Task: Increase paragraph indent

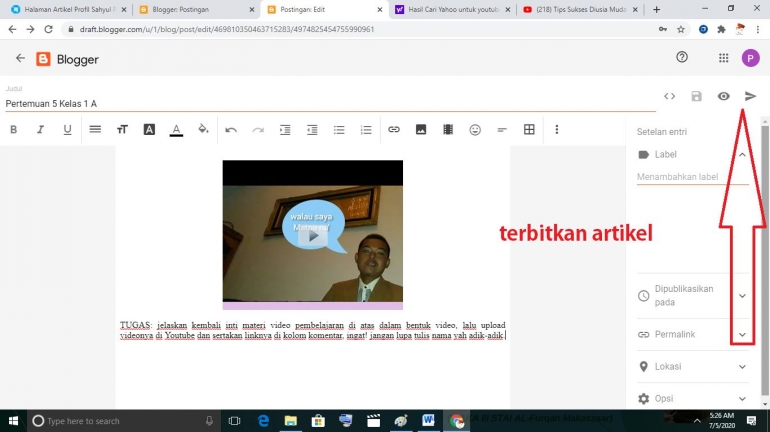Action: tap(285, 130)
